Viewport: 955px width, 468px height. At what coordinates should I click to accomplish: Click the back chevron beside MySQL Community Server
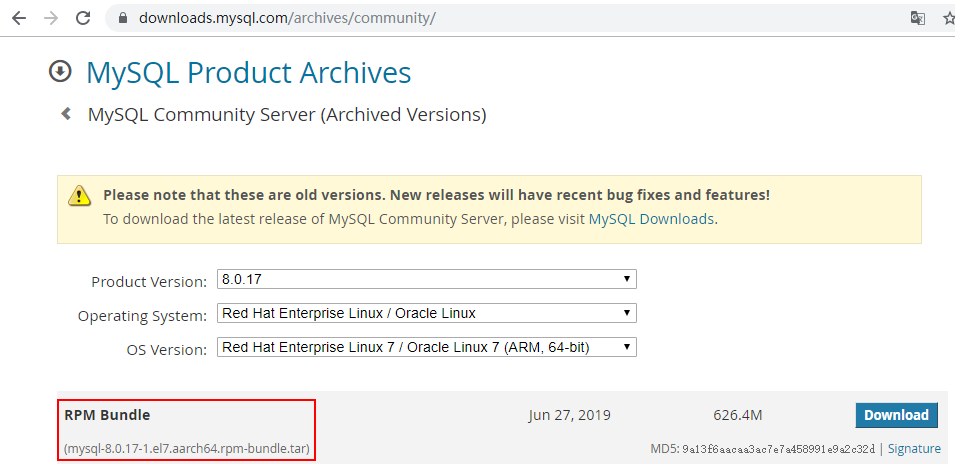tap(66, 113)
